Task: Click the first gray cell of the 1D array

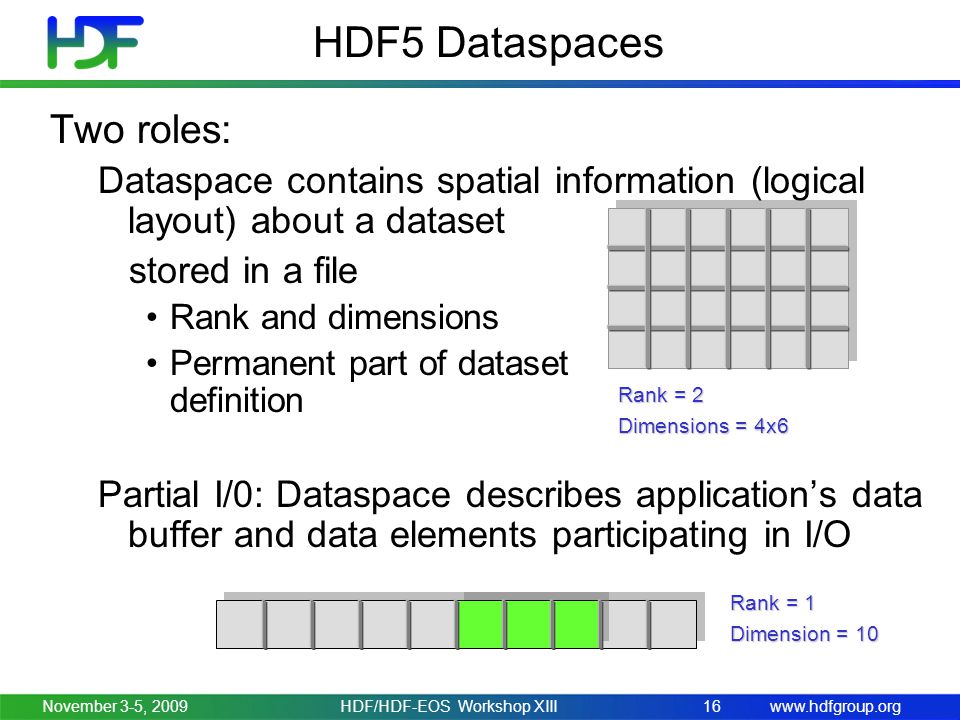Action: pyautogui.click(x=241, y=624)
